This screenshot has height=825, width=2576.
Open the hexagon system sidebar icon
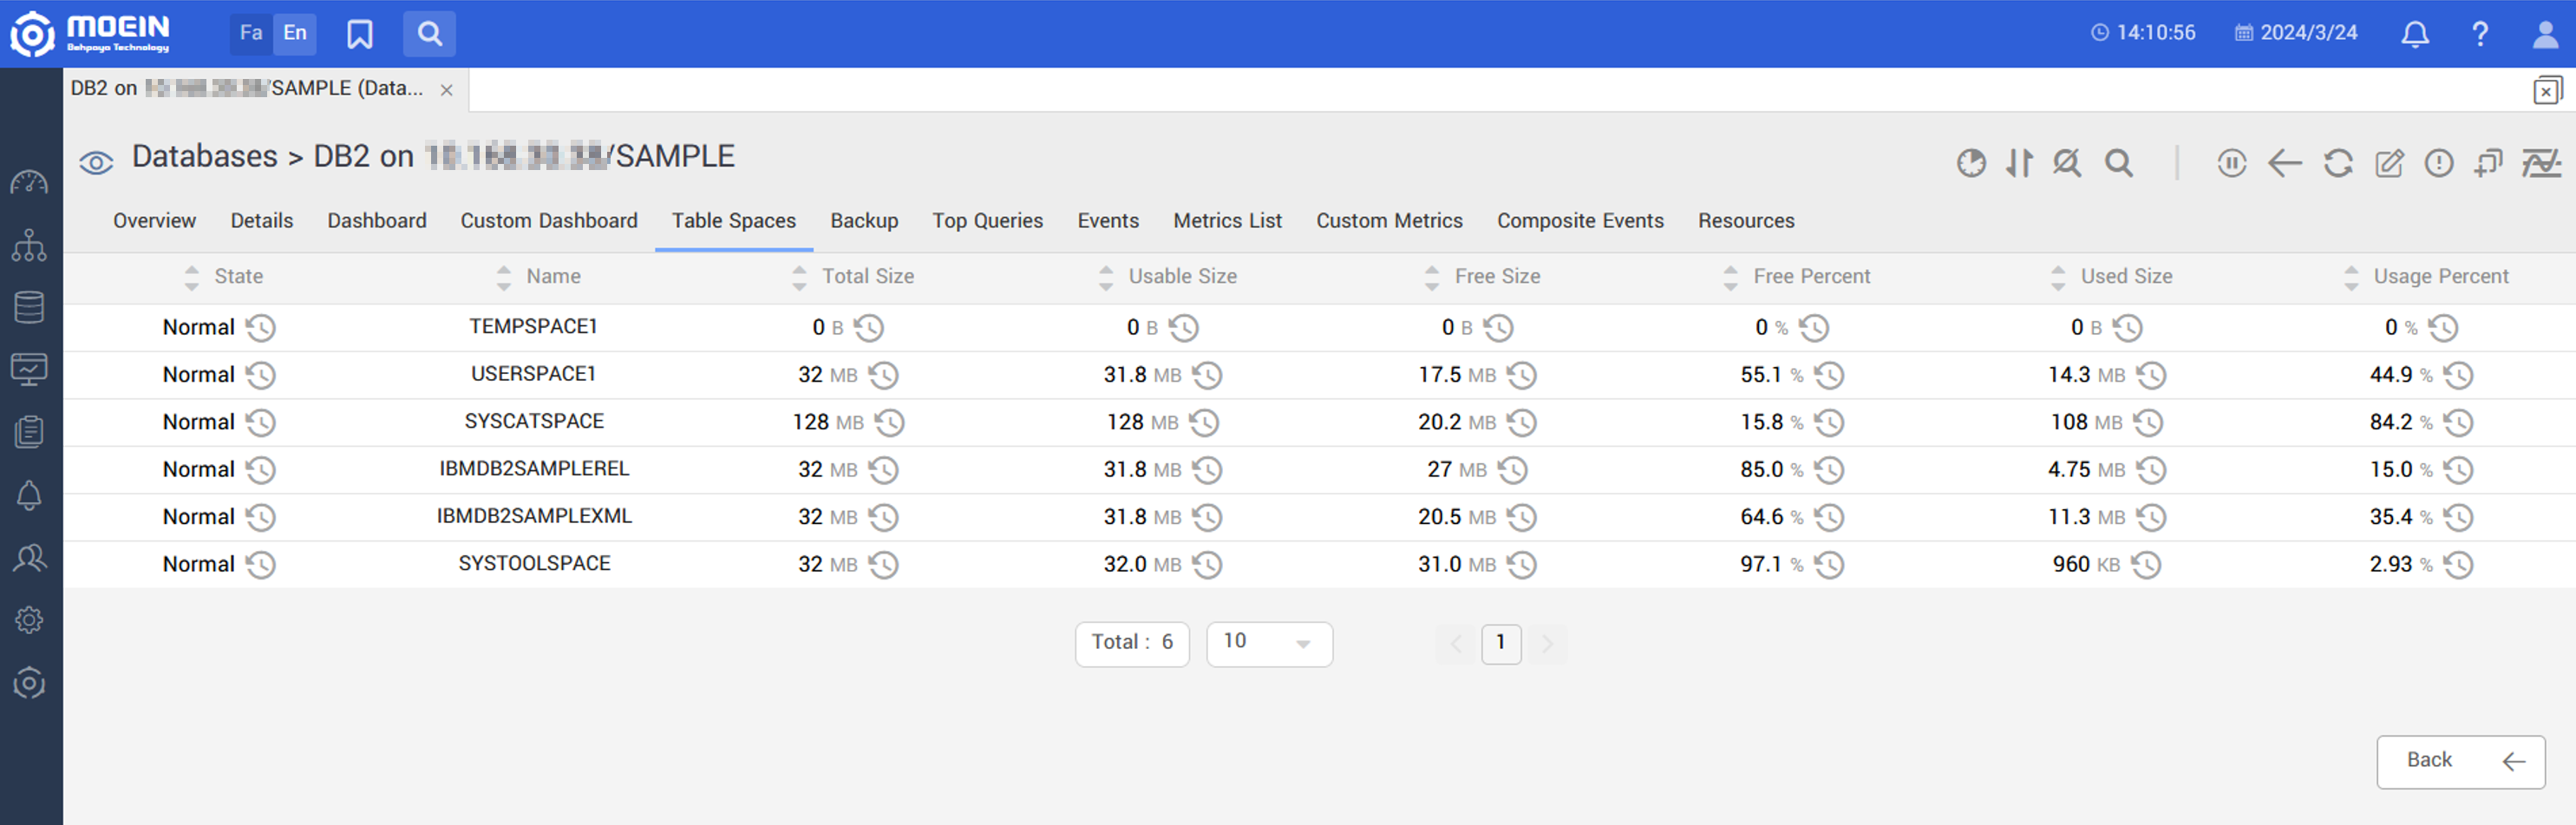[x=29, y=683]
